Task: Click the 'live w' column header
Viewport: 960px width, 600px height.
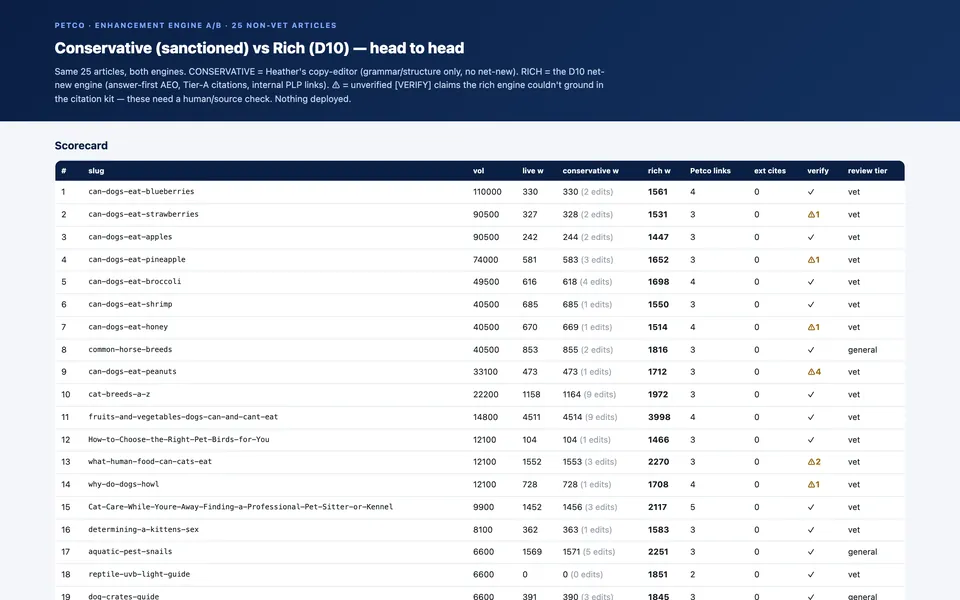Action: [x=533, y=171]
